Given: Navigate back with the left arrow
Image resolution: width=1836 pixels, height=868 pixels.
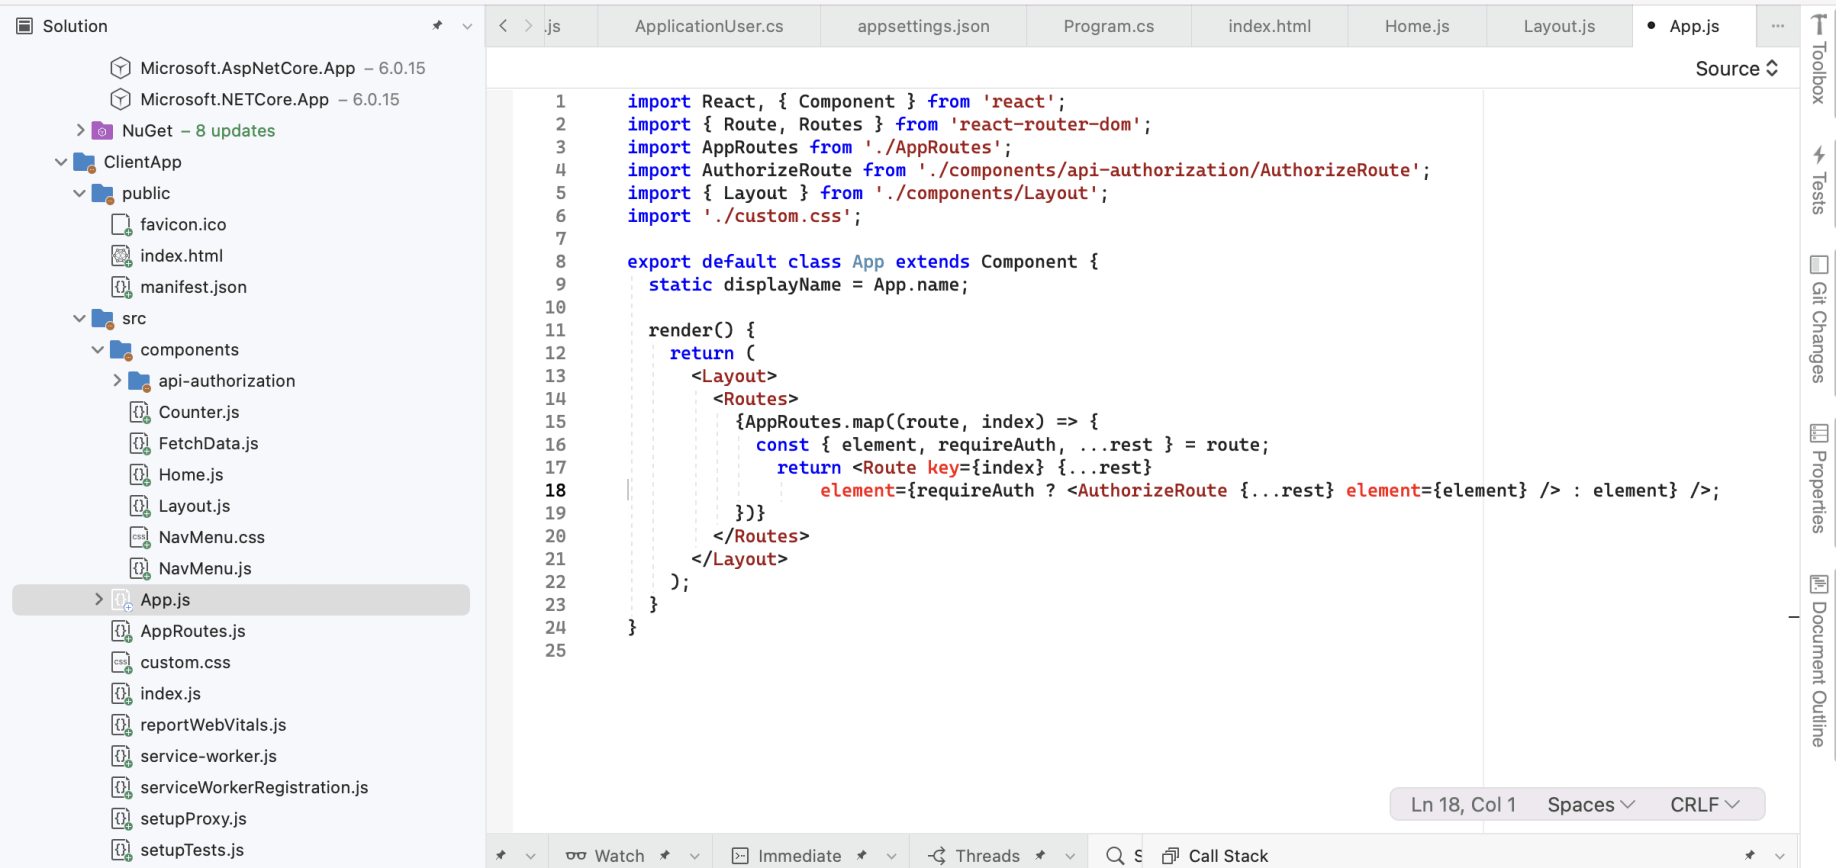Looking at the screenshot, I should pyautogui.click(x=503, y=26).
